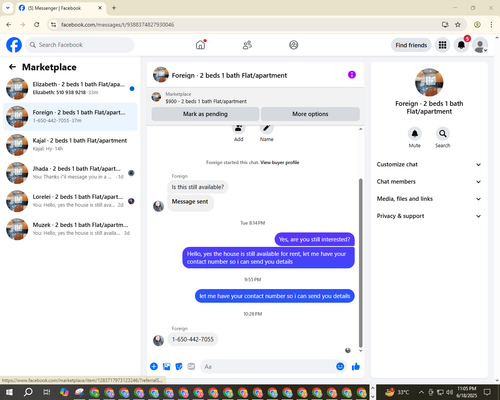Screen dimensions: 500x400
Task: Open the Windows notification center icon
Action: (x=487, y=392)
